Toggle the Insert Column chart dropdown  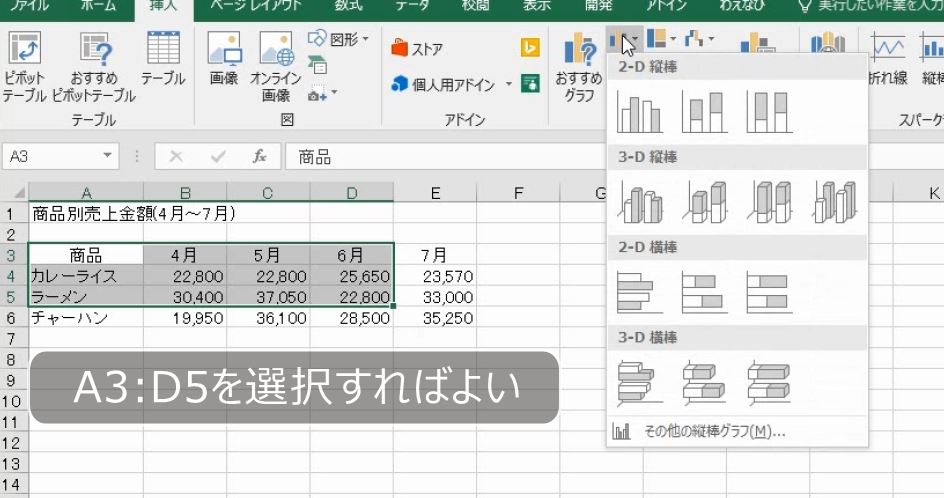[624, 40]
